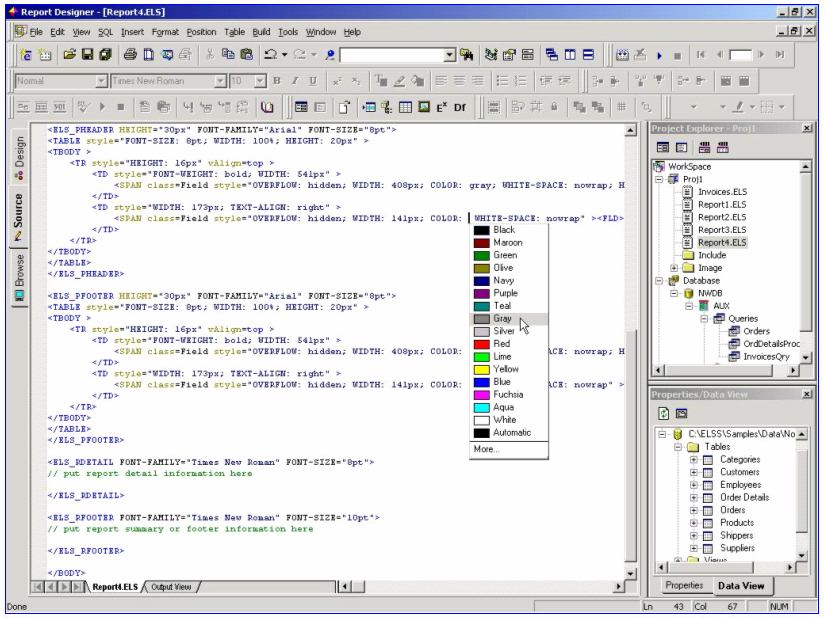
Task: Select the InvoicesQry query item
Action: [x=766, y=357]
